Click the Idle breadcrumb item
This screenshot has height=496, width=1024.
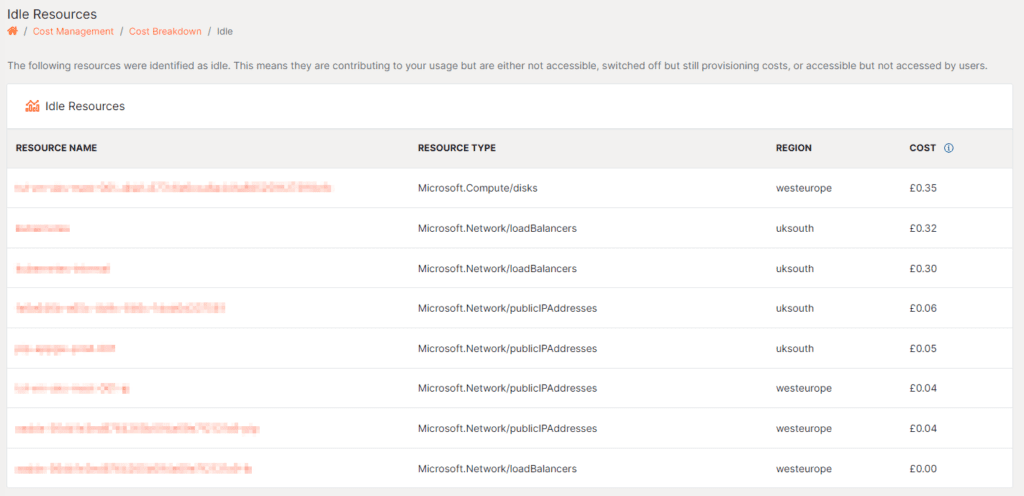[225, 32]
